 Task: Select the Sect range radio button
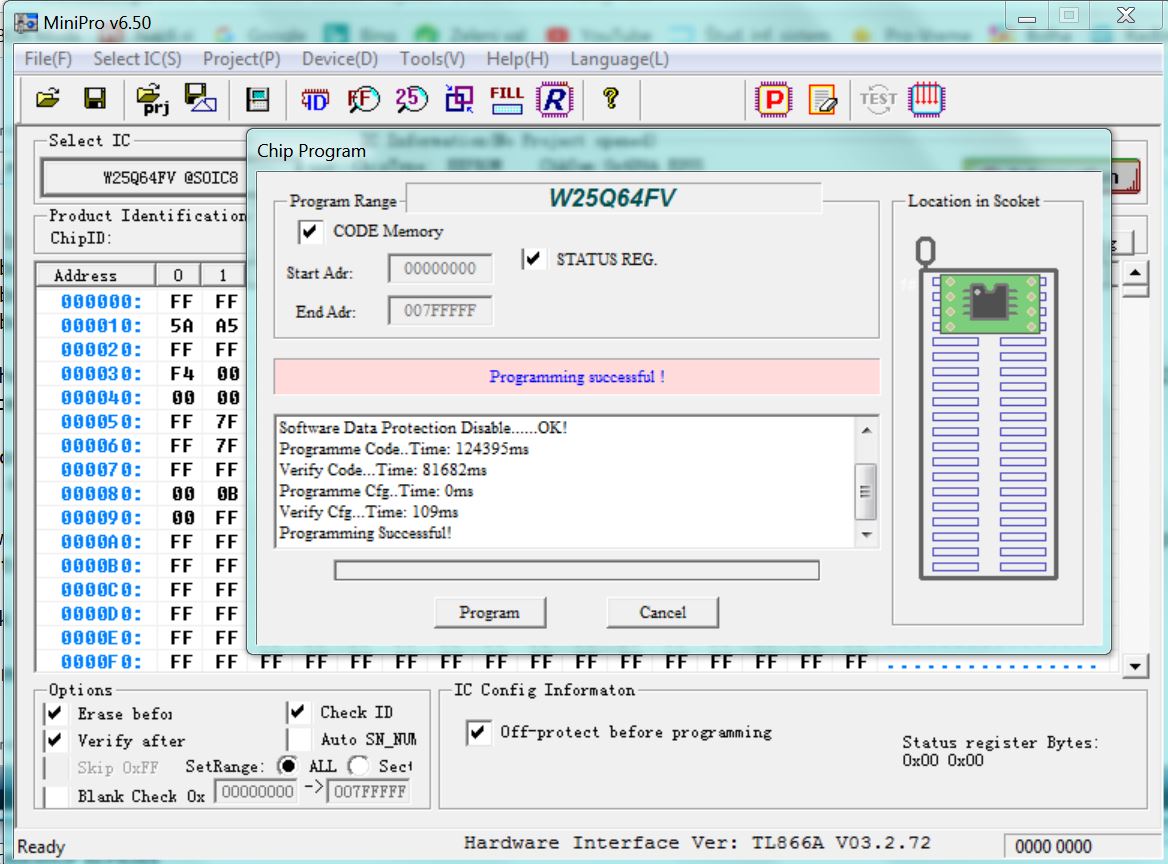(358, 766)
